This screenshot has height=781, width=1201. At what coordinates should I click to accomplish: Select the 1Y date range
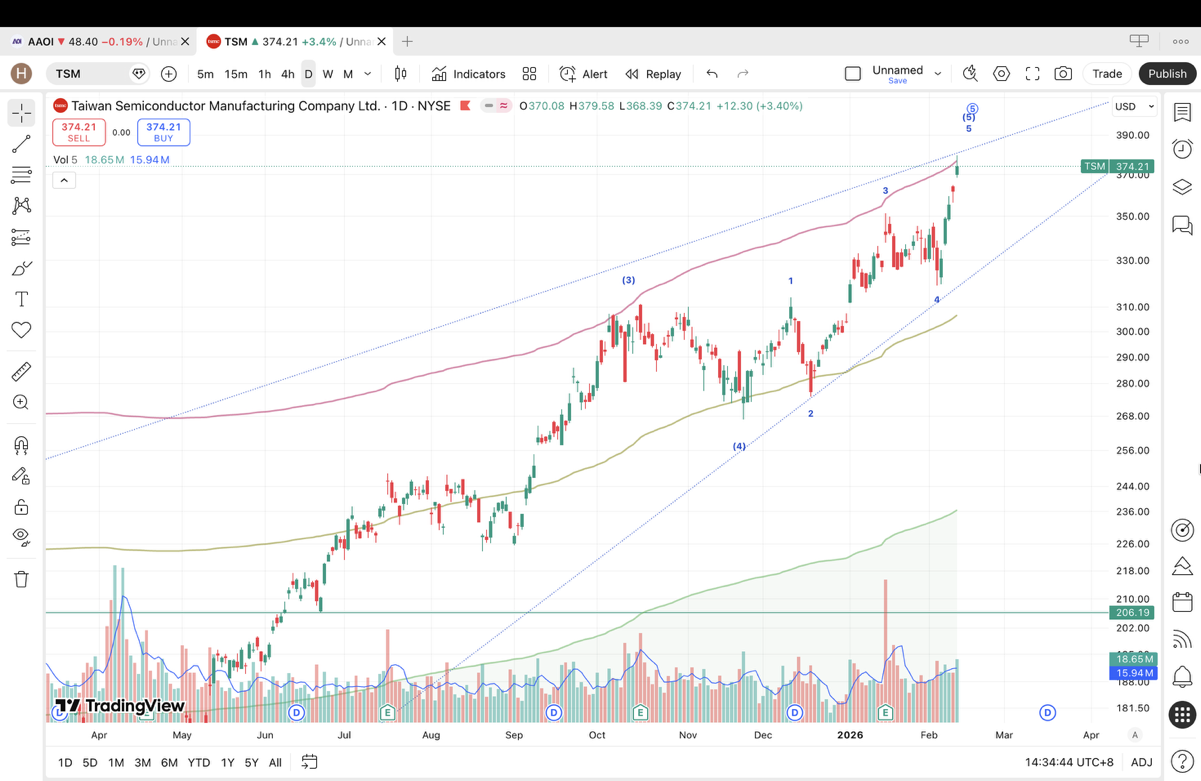(227, 762)
